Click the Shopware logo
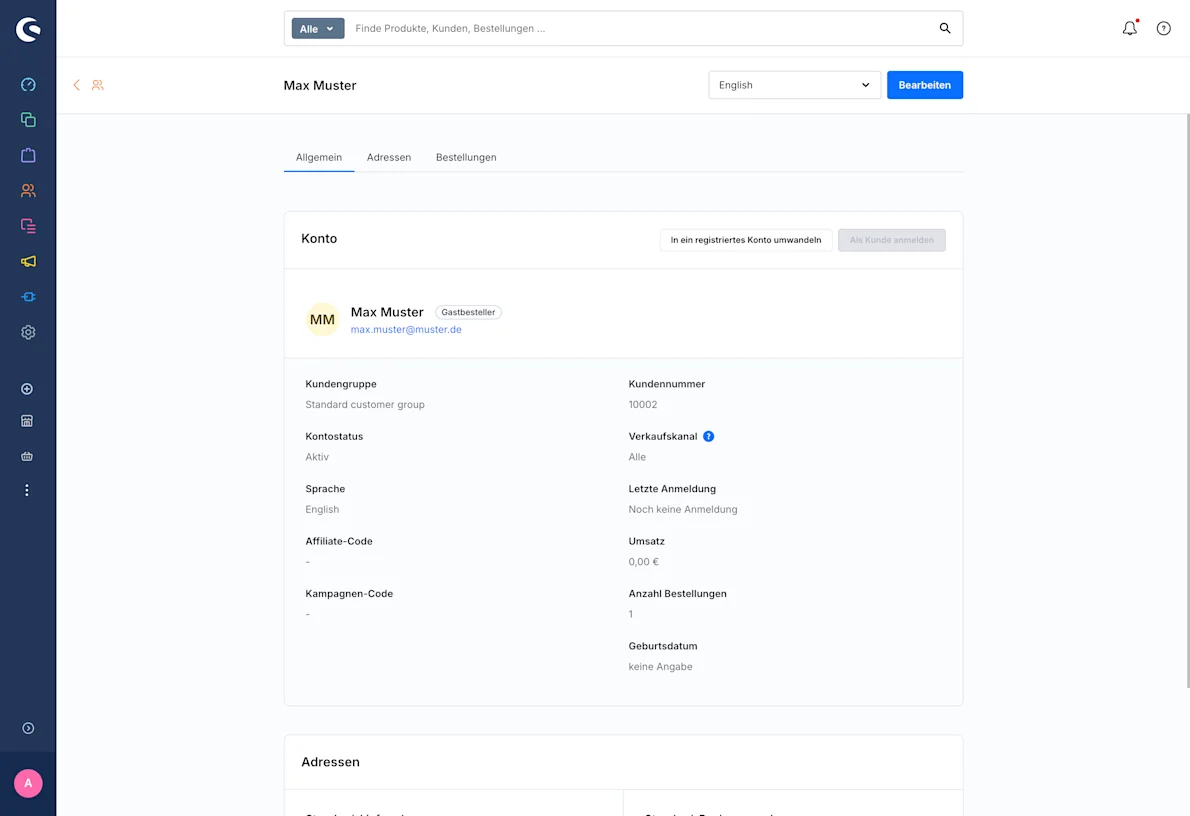The image size is (1190, 816). point(28,30)
